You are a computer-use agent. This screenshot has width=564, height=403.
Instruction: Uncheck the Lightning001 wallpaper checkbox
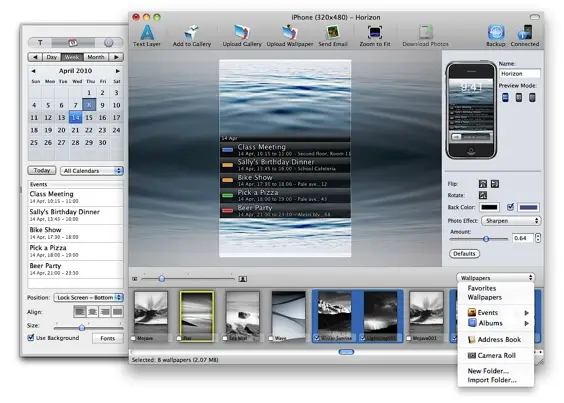[x=363, y=338]
